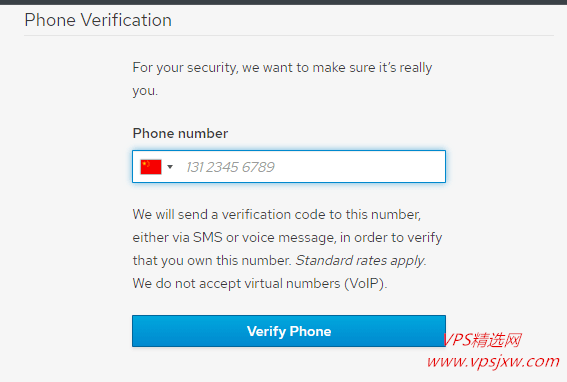Screen dimensions: 567x382
Task: Click the word "you." under security text
Action: (x=145, y=91)
